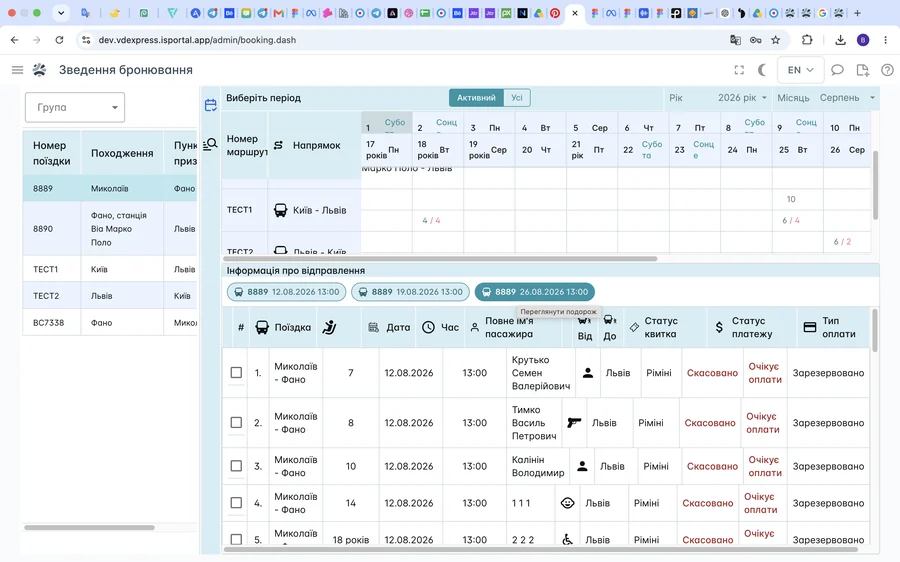Open the 2026 рік year dropdown
Image resolution: width=900 pixels, height=562 pixels.
pyautogui.click(x=742, y=98)
